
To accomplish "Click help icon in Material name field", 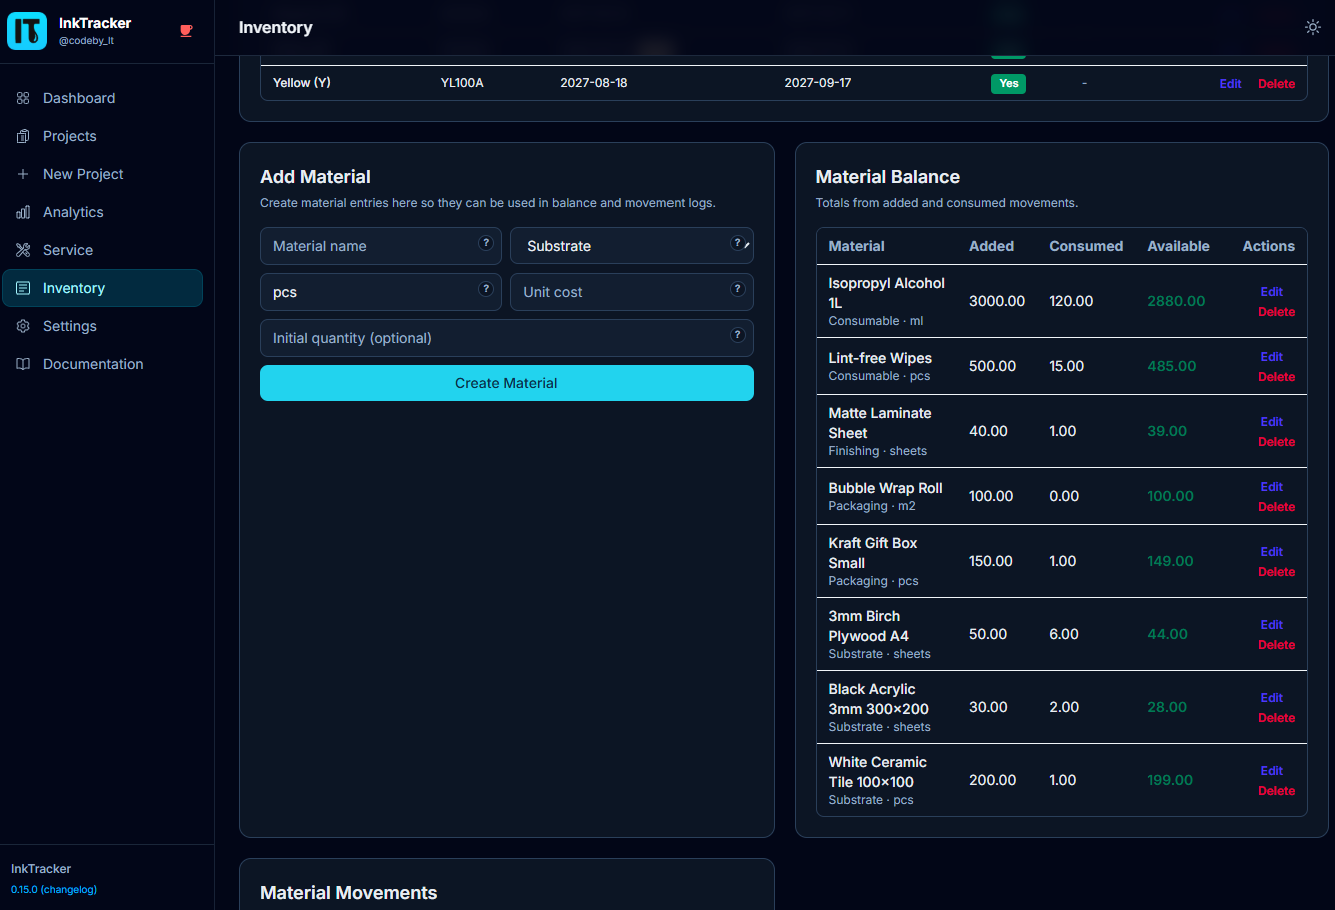I will 486,243.
